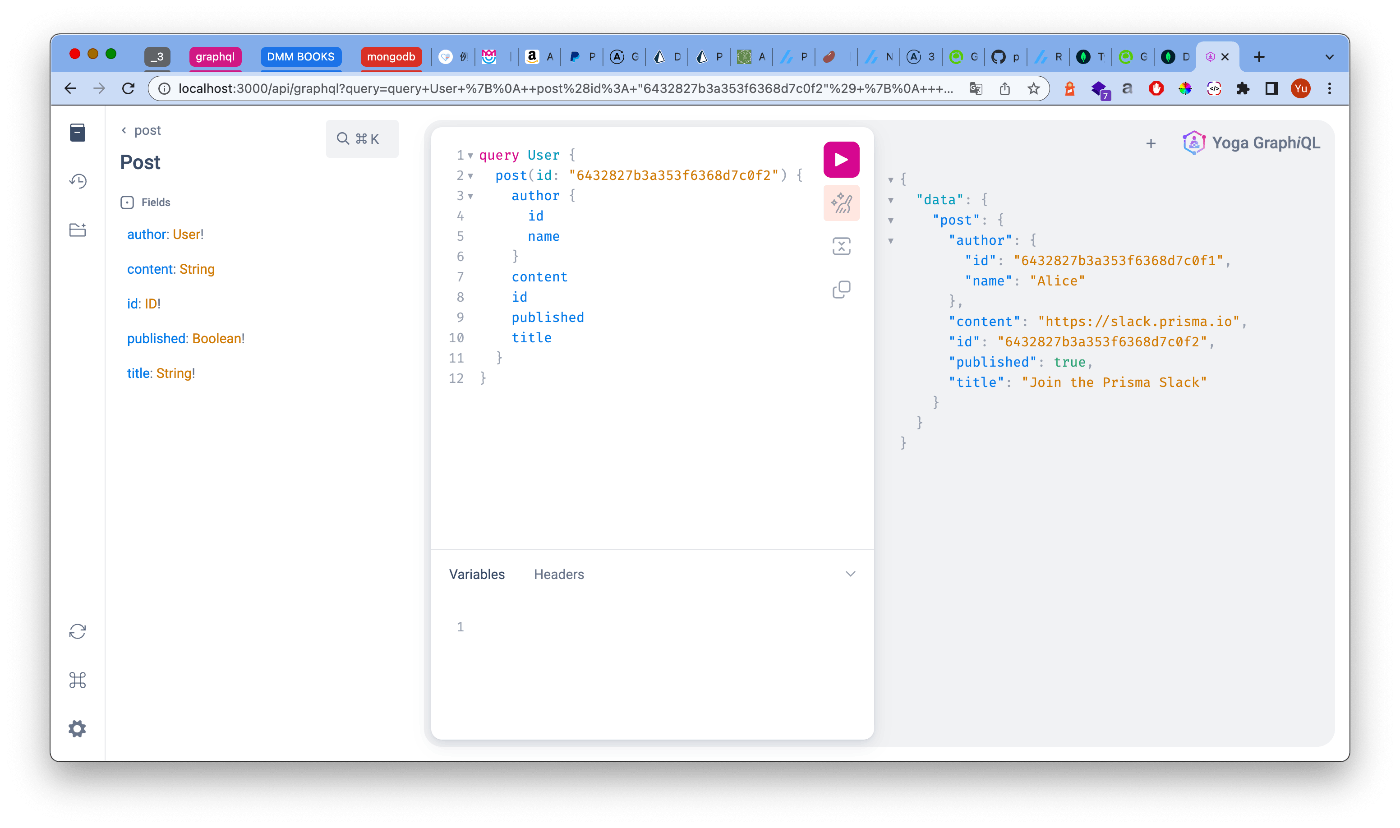
Task: Open the GraphiQL settings gear
Action: pyautogui.click(x=78, y=729)
